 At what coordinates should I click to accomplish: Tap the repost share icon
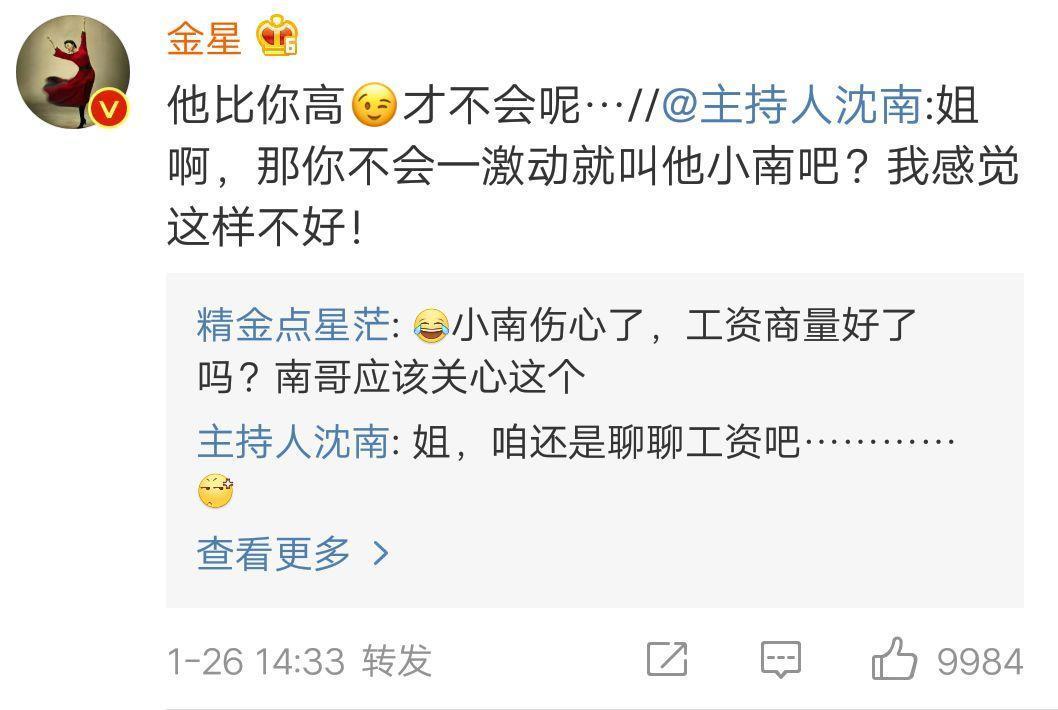(x=667, y=659)
